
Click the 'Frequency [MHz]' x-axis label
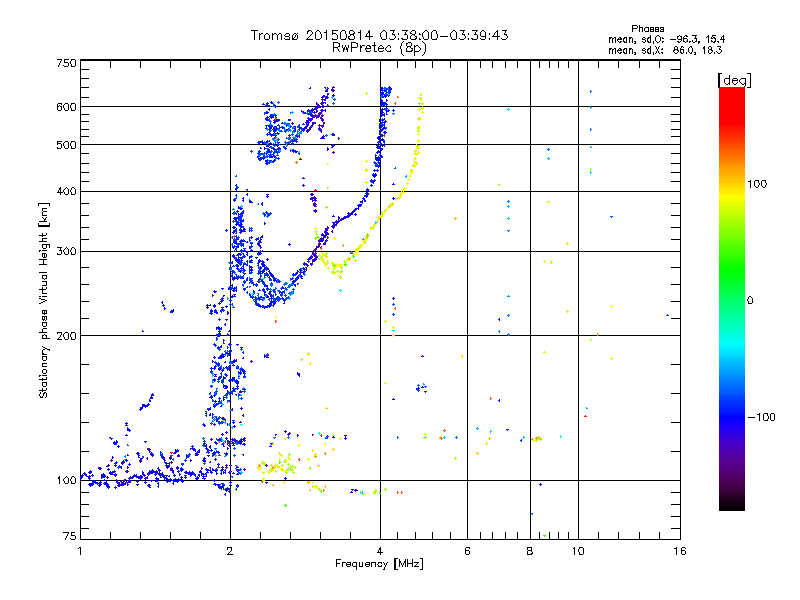379,564
